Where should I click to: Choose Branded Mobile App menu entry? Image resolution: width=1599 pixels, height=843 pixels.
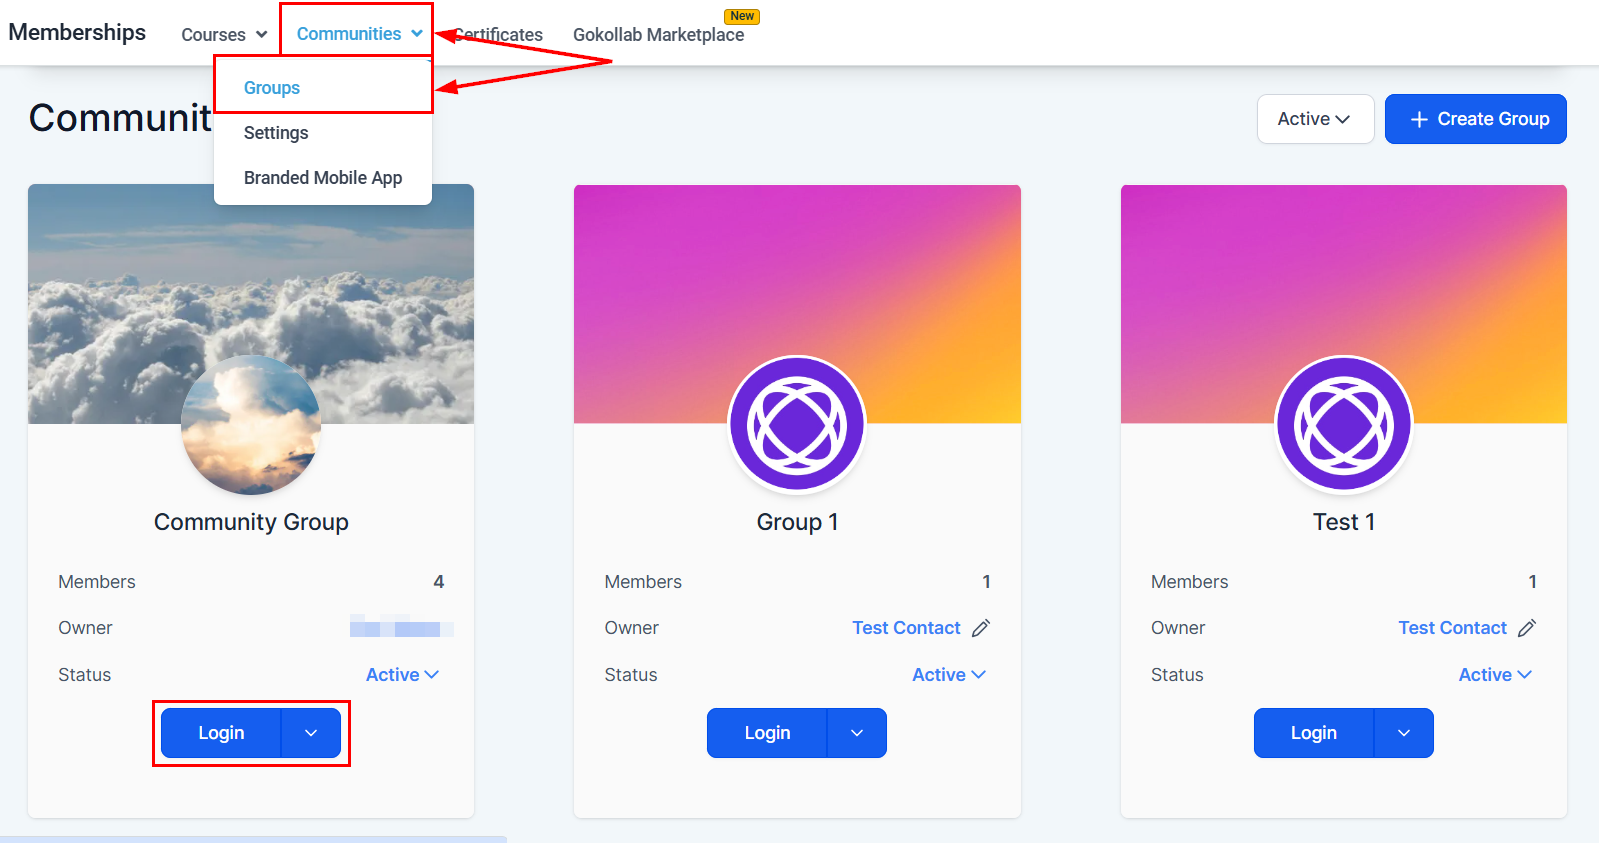click(x=323, y=178)
